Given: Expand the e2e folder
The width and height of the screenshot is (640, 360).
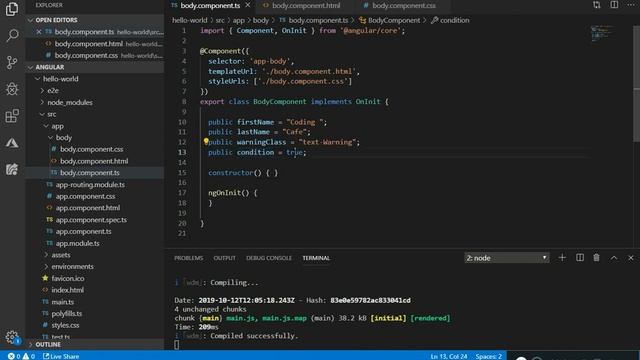Looking at the screenshot, I should tap(42, 91).
